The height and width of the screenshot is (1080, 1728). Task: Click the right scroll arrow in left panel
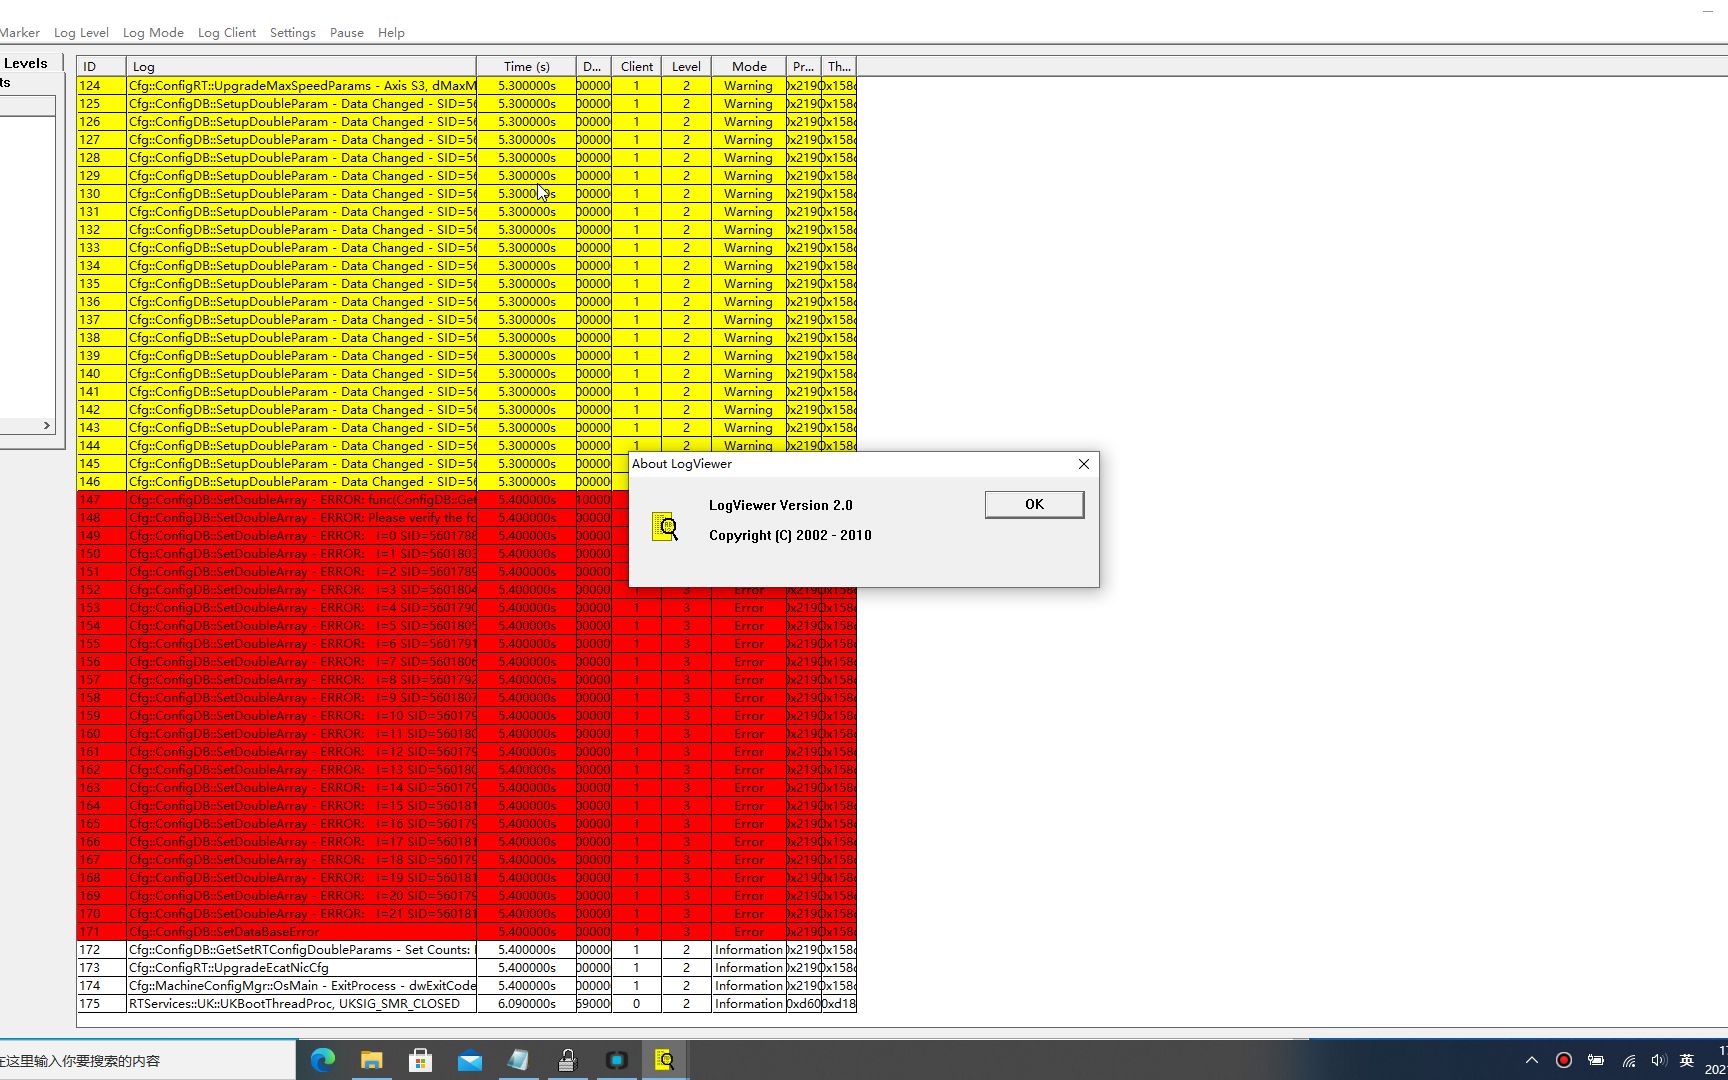[46, 426]
